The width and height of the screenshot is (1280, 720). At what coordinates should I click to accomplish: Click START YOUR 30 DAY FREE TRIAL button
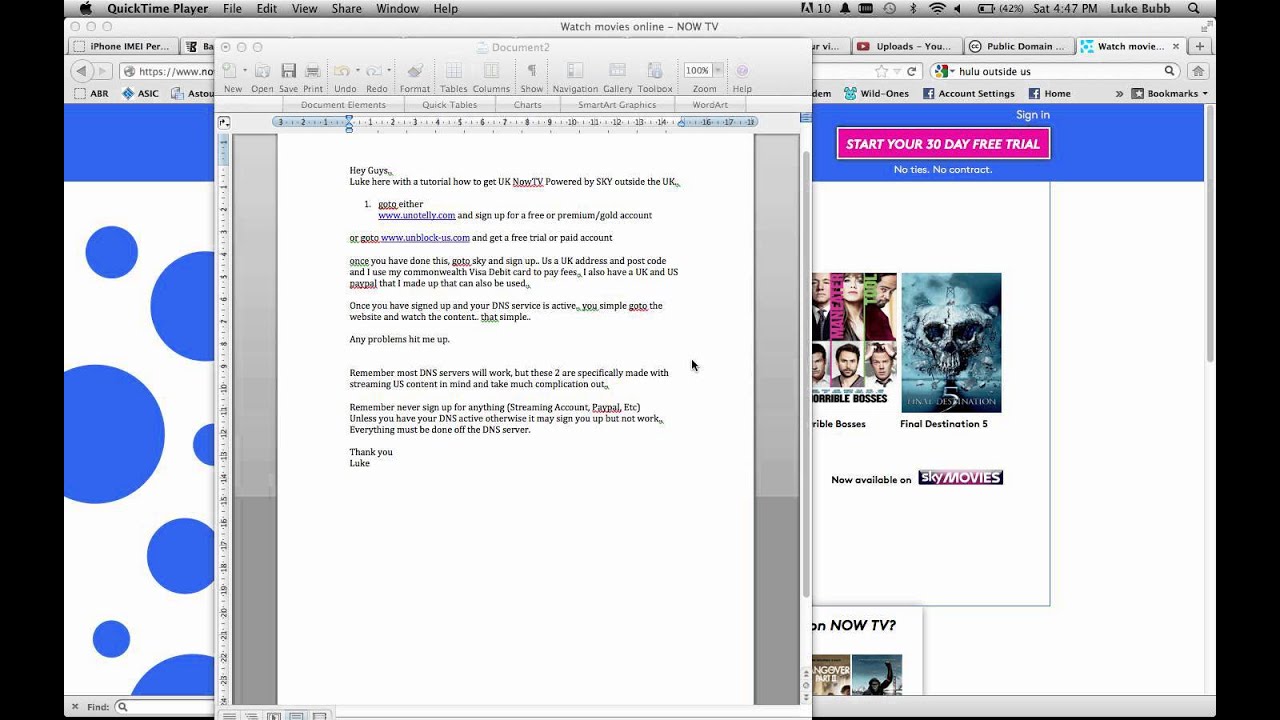[943, 144]
